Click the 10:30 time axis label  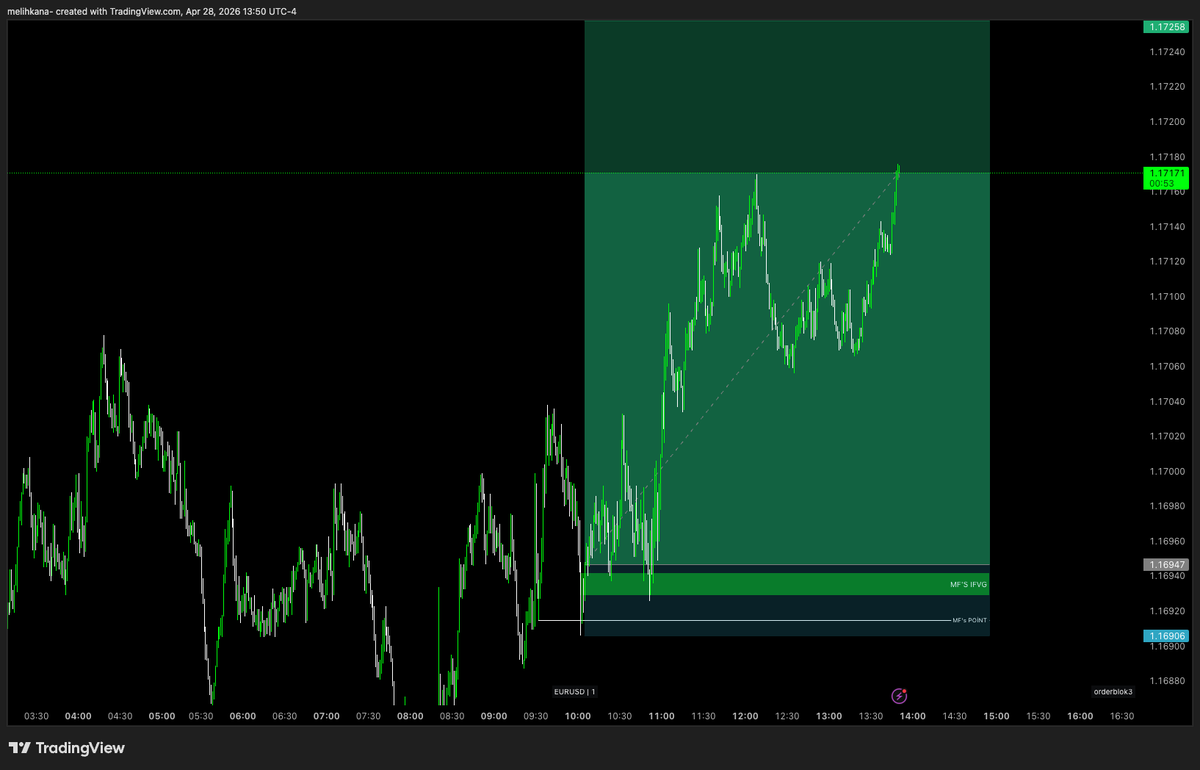click(619, 716)
